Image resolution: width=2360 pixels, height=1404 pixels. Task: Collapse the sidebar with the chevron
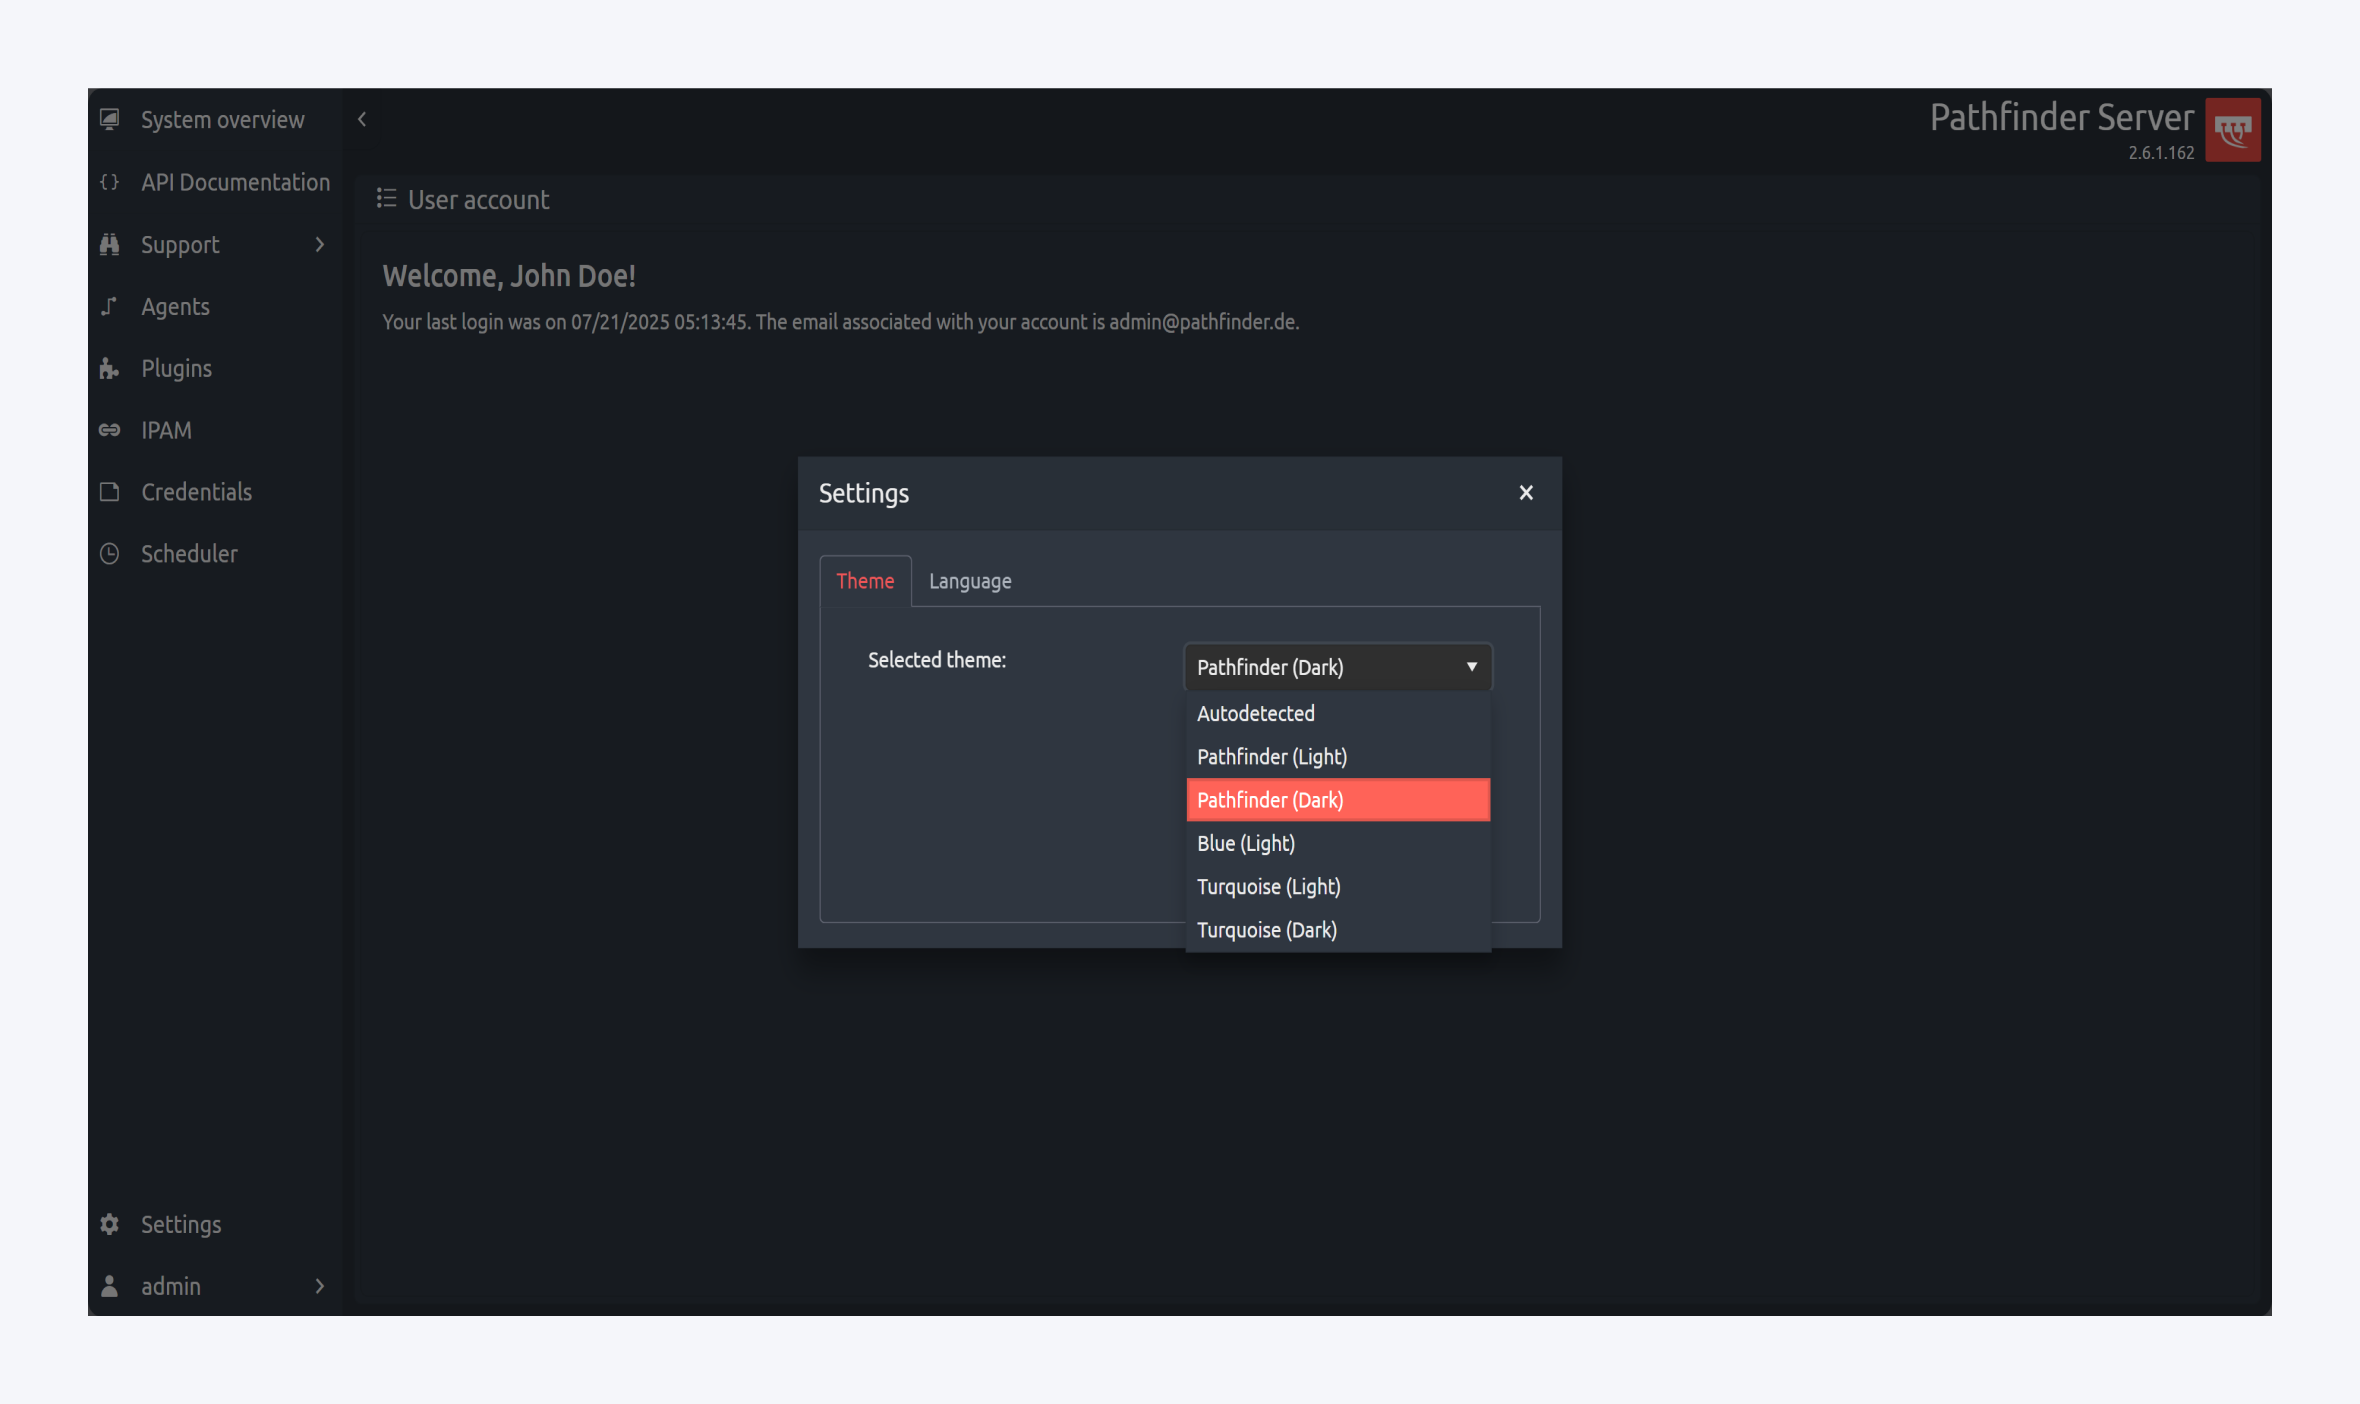(x=362, y=119)
